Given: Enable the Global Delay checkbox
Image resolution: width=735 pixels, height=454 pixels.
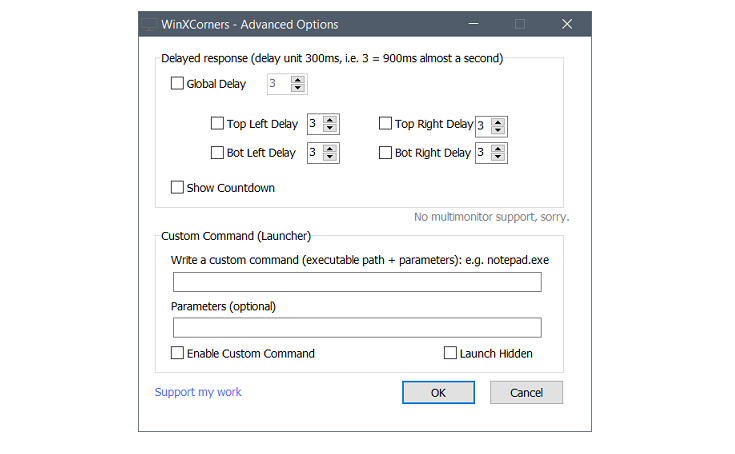Looking at the screenshot, I should [x=178, y=84].
